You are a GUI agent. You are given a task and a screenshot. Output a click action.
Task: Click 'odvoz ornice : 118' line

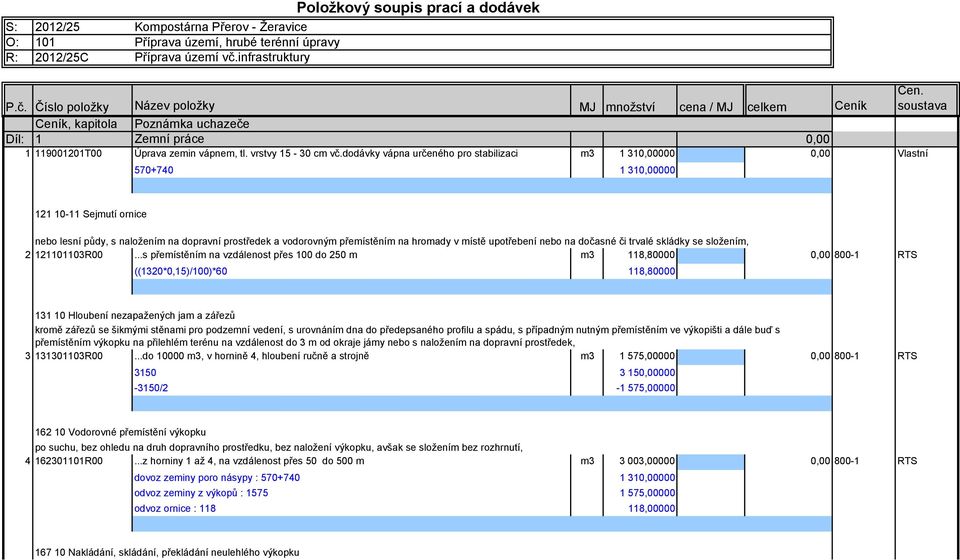pos(174,508)
